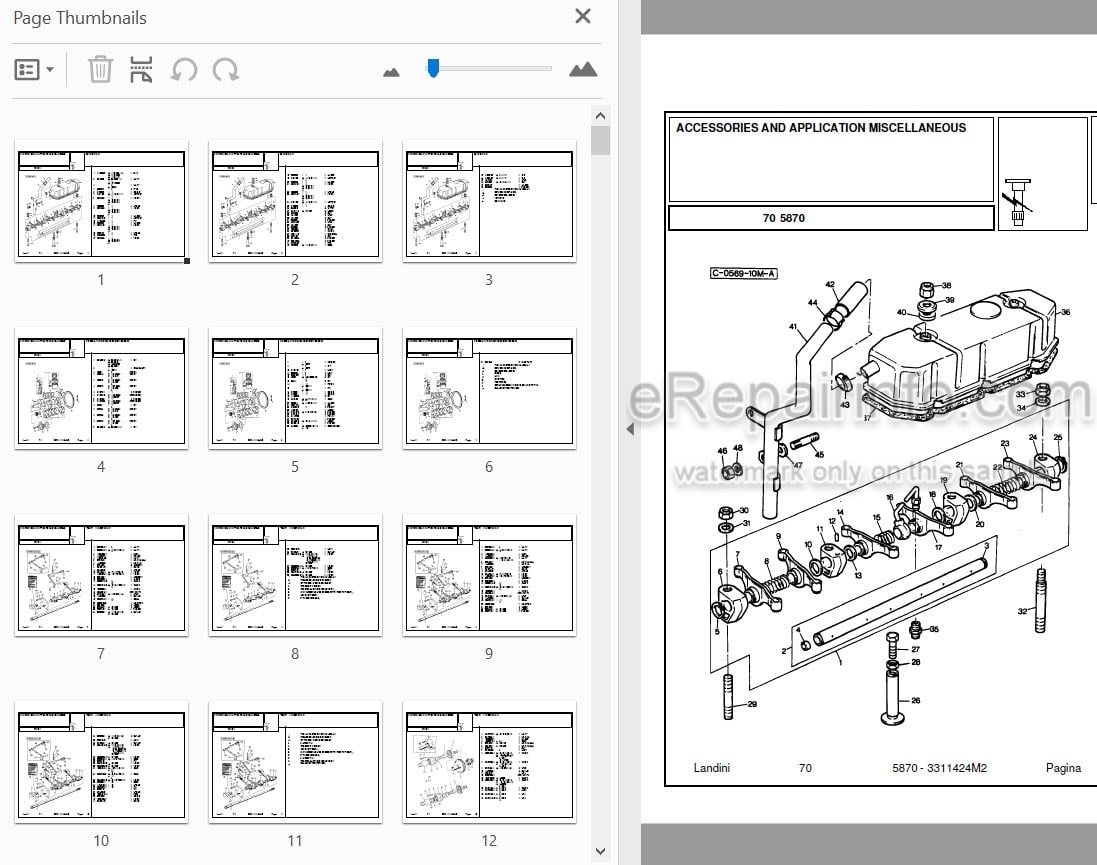
Task: Click the page number label '12'
Action: click(x=489, y=841)
